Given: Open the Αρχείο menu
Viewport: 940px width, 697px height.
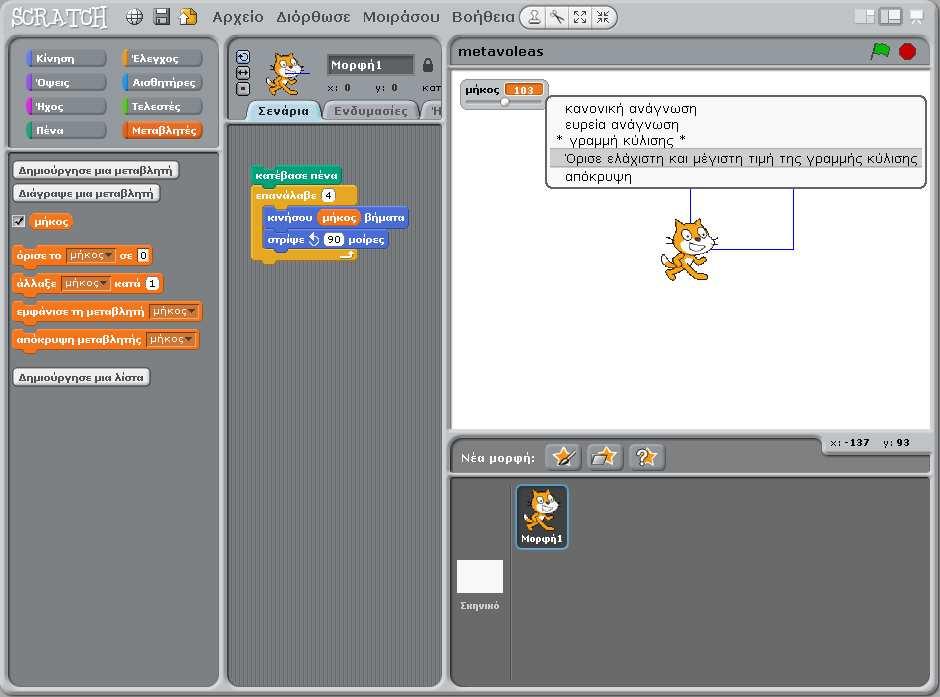Looking at the screenshot, I should 238,17.
